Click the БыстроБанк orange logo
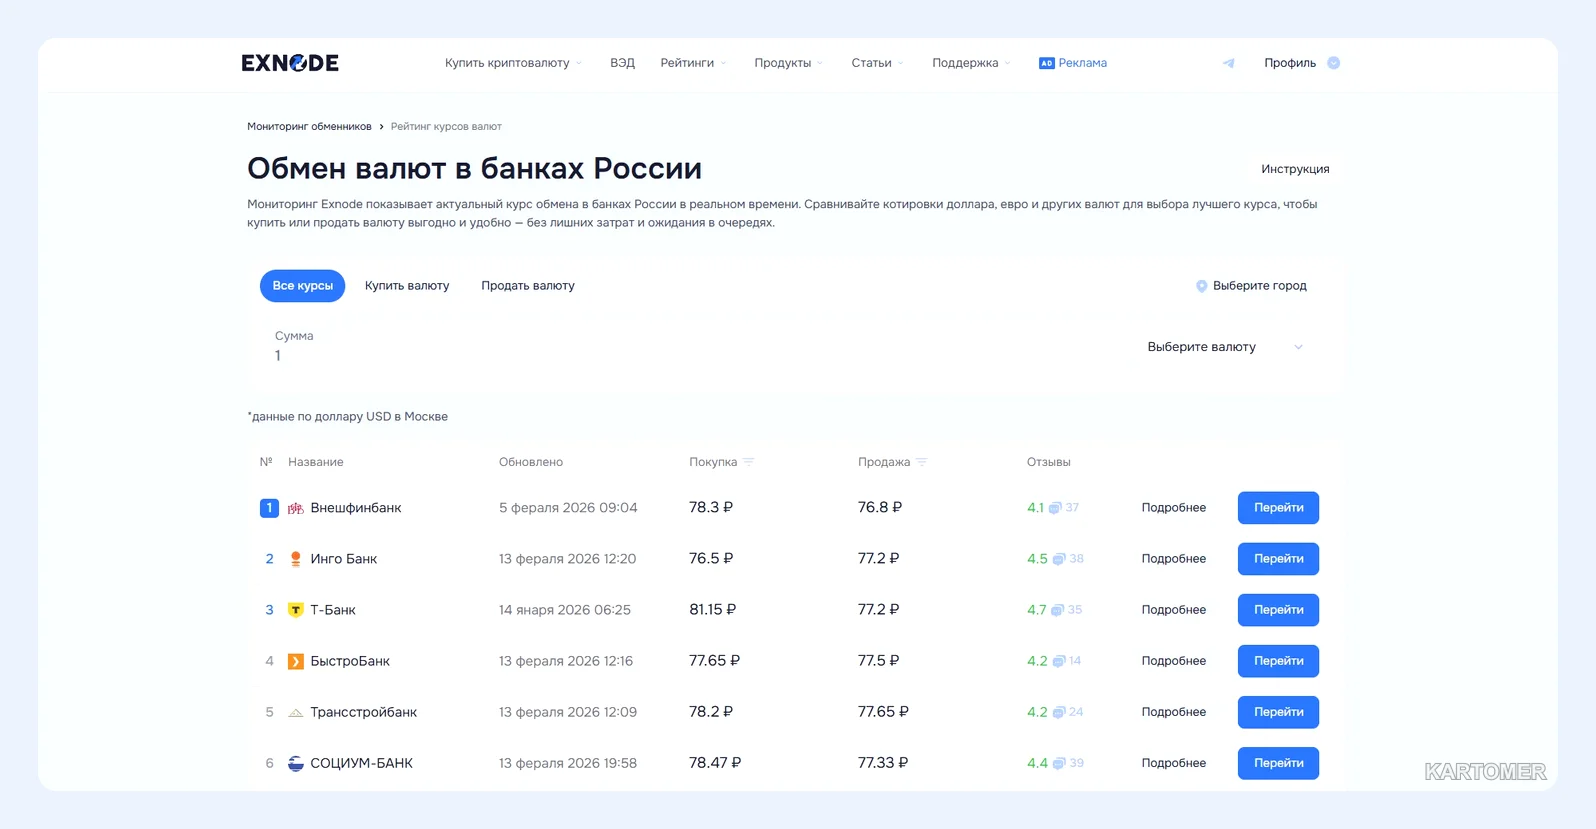 click(295, 661)
